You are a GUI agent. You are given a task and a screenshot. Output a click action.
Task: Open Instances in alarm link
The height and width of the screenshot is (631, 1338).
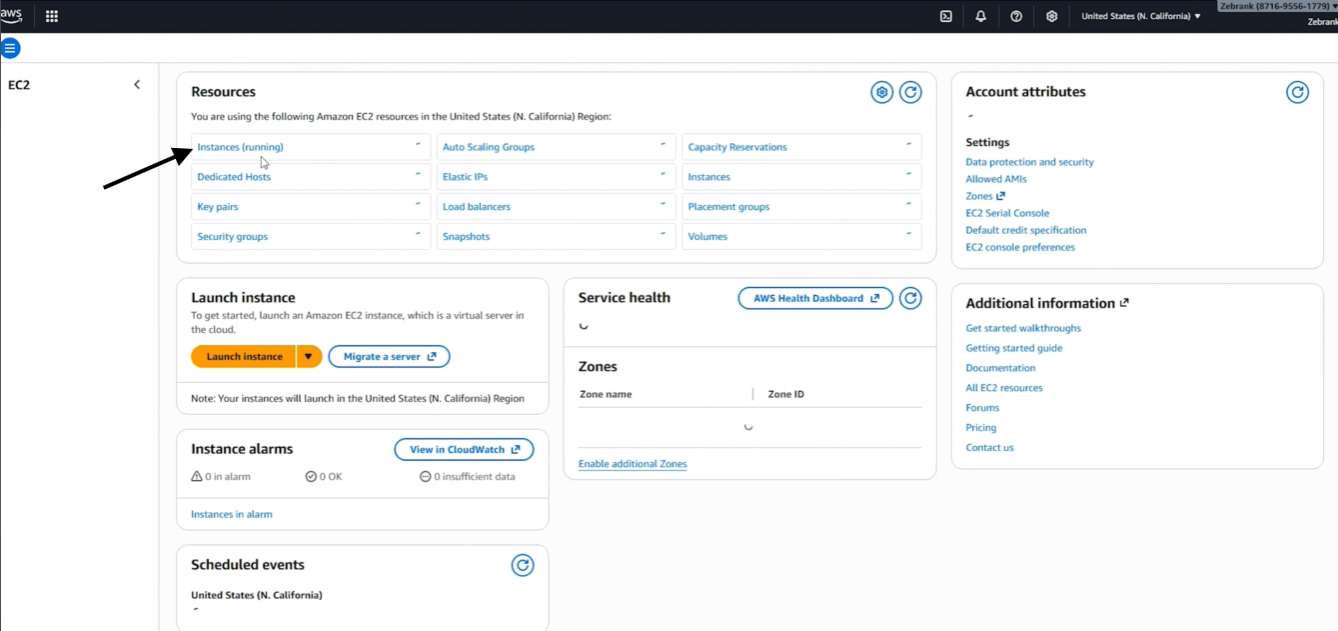pos(231,514)
